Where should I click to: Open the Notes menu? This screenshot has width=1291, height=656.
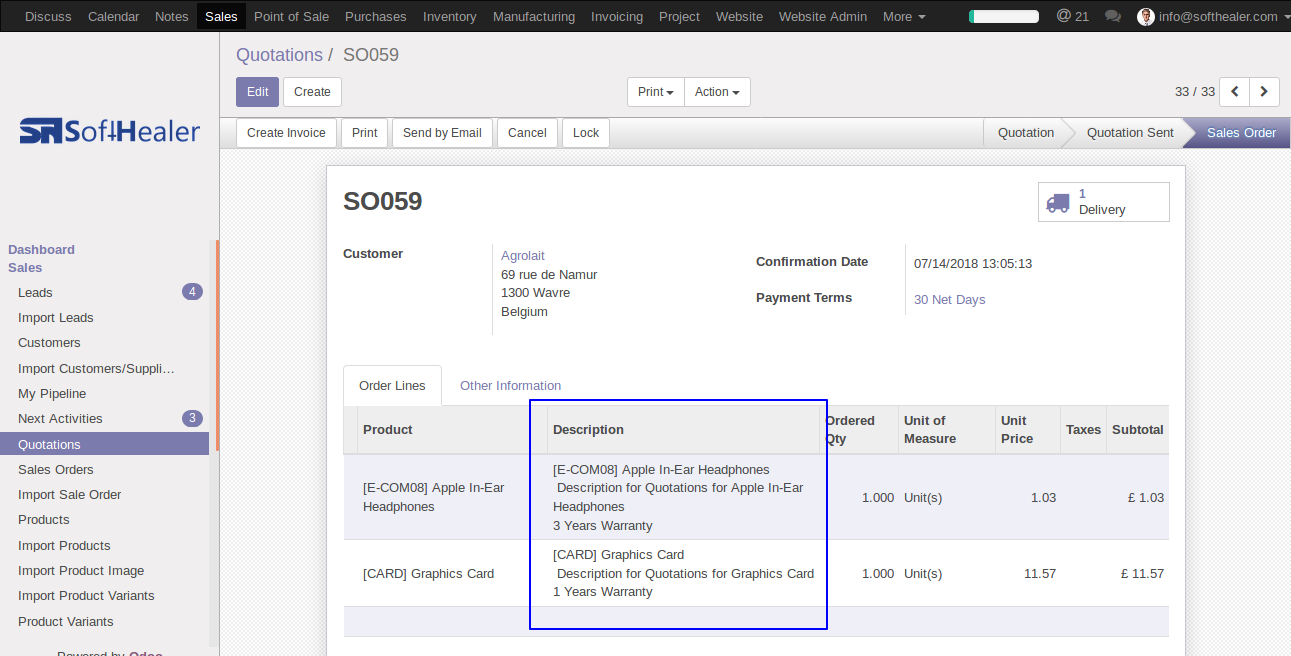coord(172,17)
